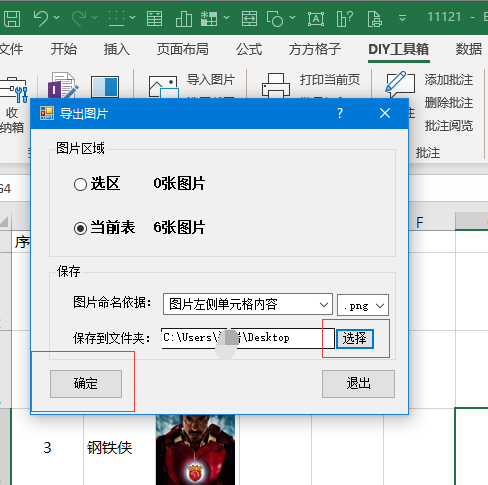Click the 选择 folder button
This screenshot has height=485, width=488.
355,339
